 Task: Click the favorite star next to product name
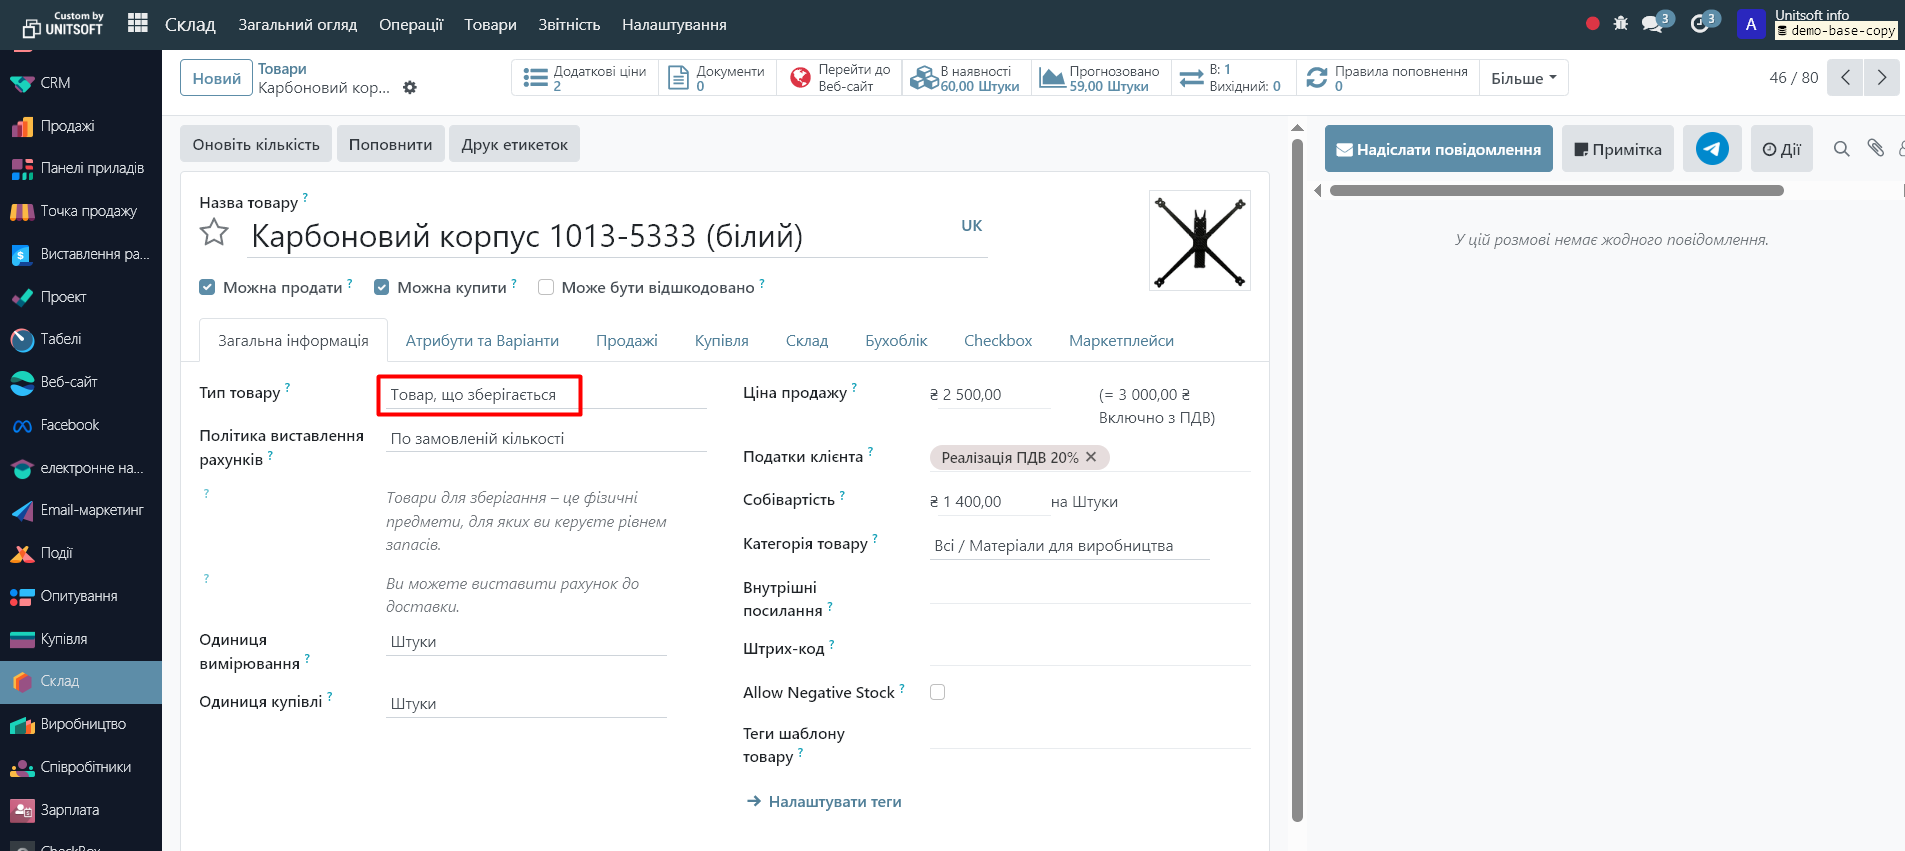tap(214, 233)
